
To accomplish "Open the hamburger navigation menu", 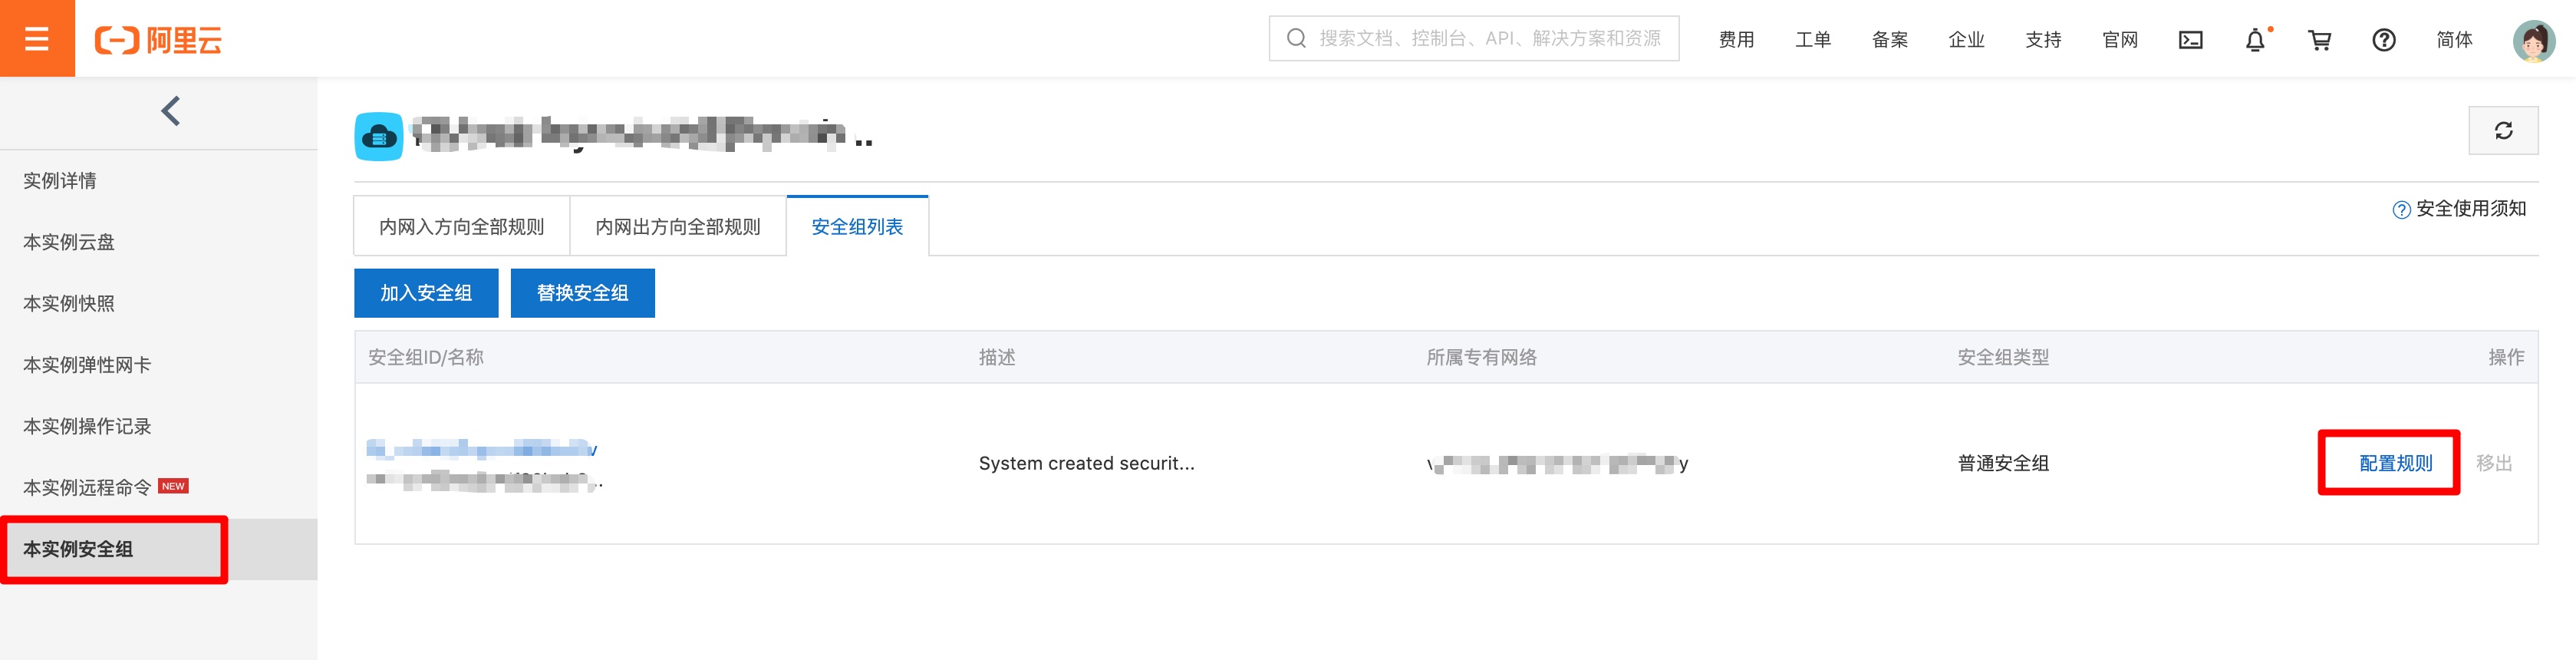I will pyautogui.click(x=37, y=38).
